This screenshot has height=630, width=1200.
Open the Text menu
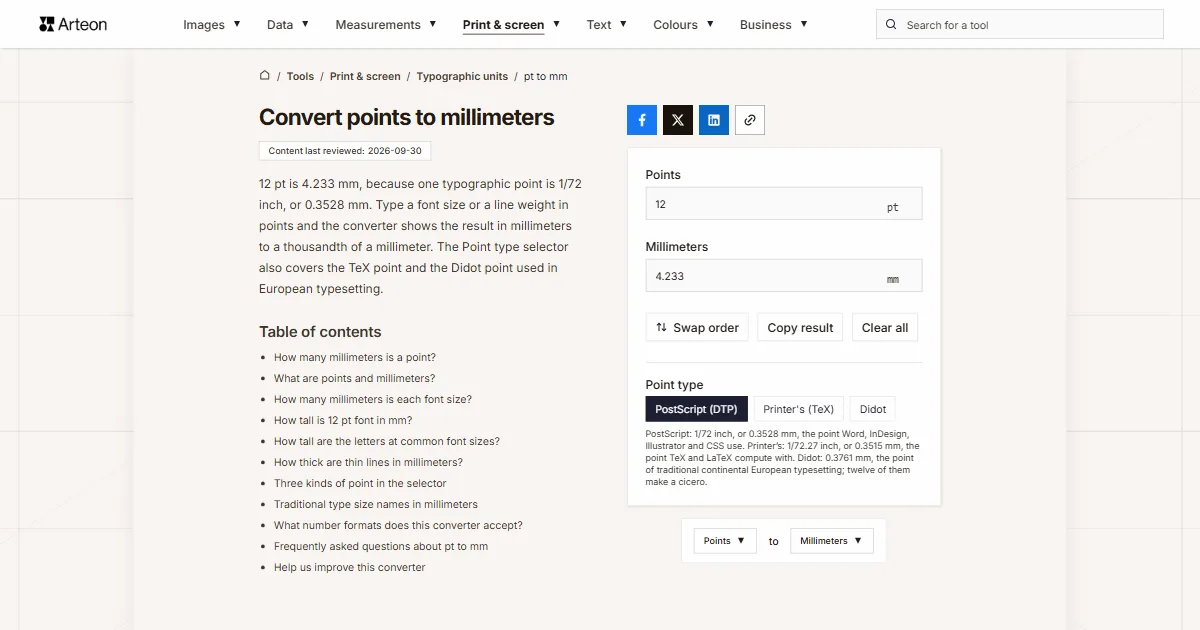click(x=607, y=25)
